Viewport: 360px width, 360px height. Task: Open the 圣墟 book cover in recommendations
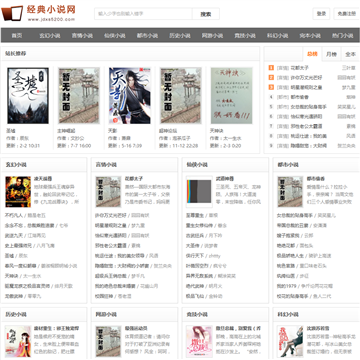28,96
